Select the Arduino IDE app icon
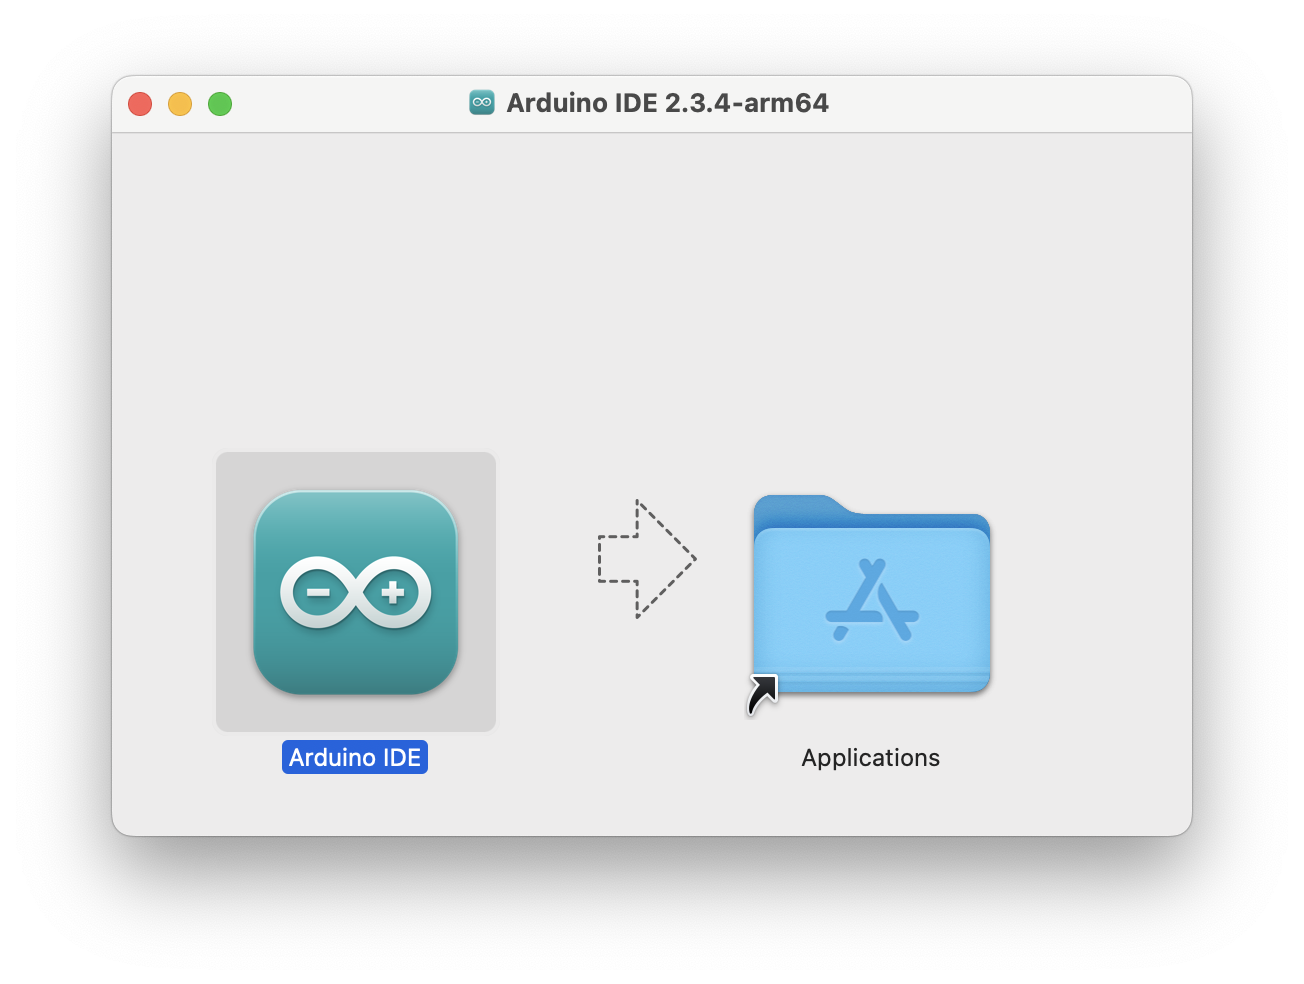This screenshot has height=984, width=1304. [x=356, y=592]
